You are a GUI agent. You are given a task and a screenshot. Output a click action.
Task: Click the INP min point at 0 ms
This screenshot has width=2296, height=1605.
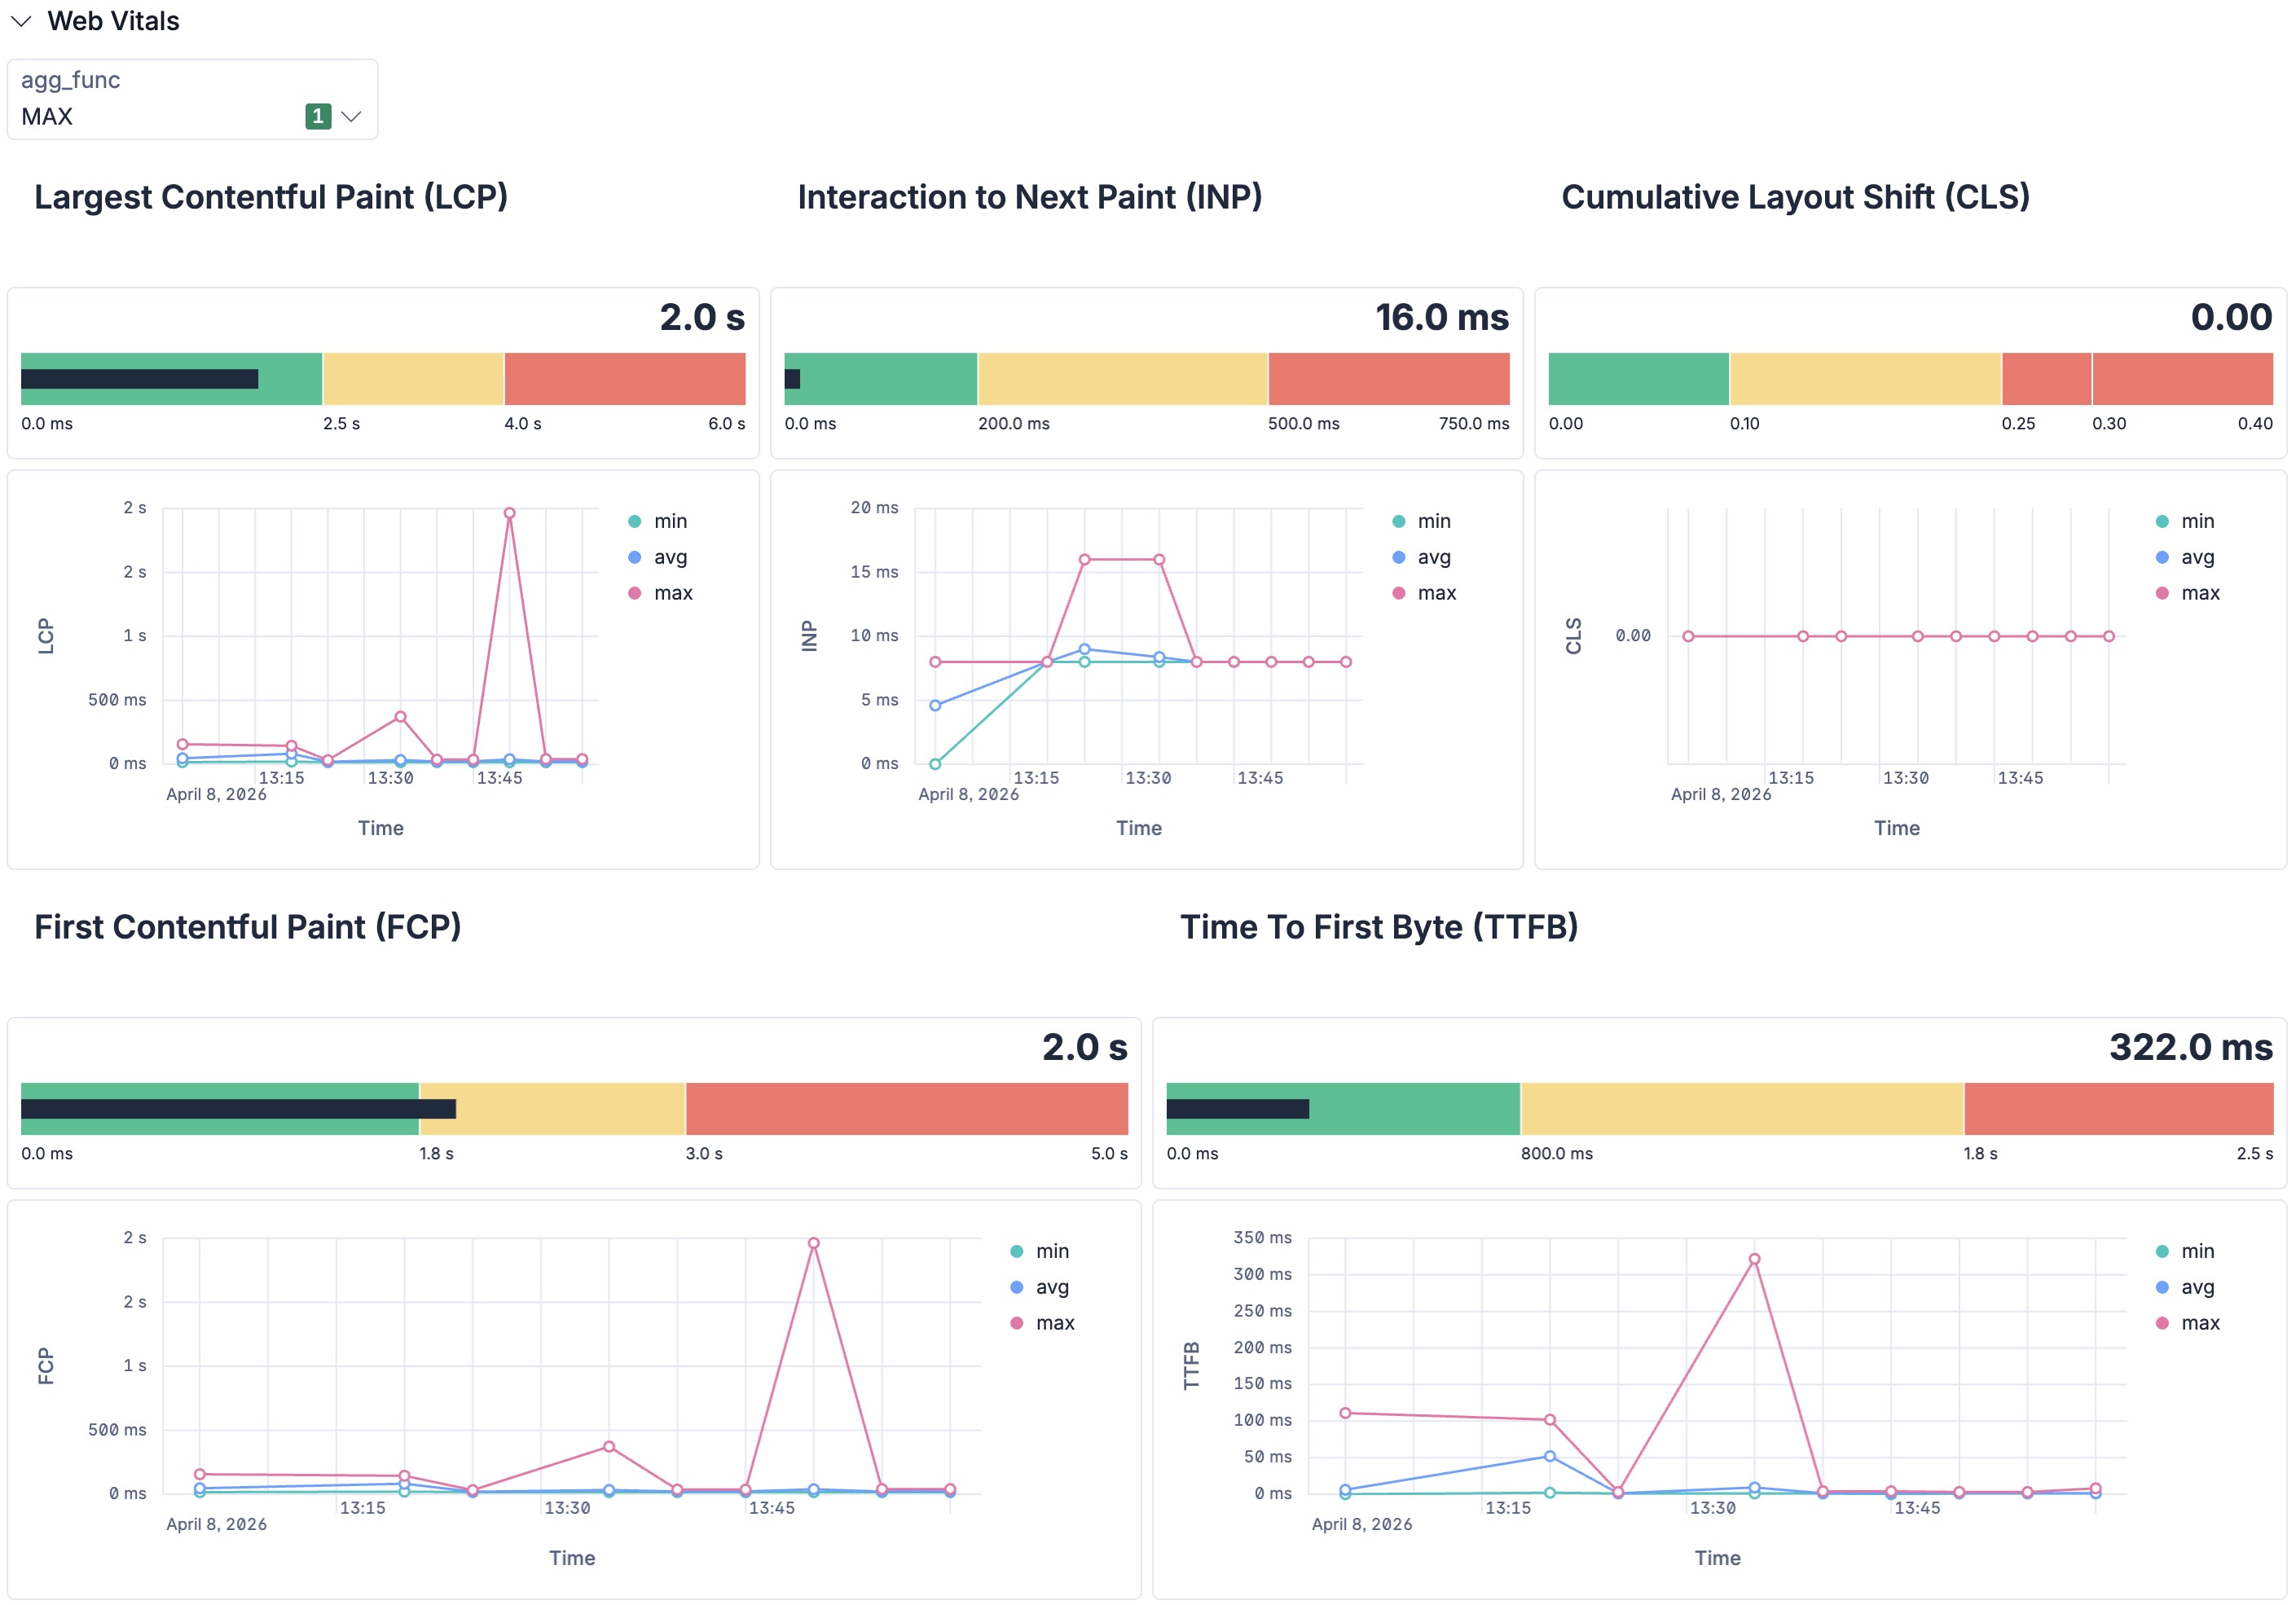[935, 764]
